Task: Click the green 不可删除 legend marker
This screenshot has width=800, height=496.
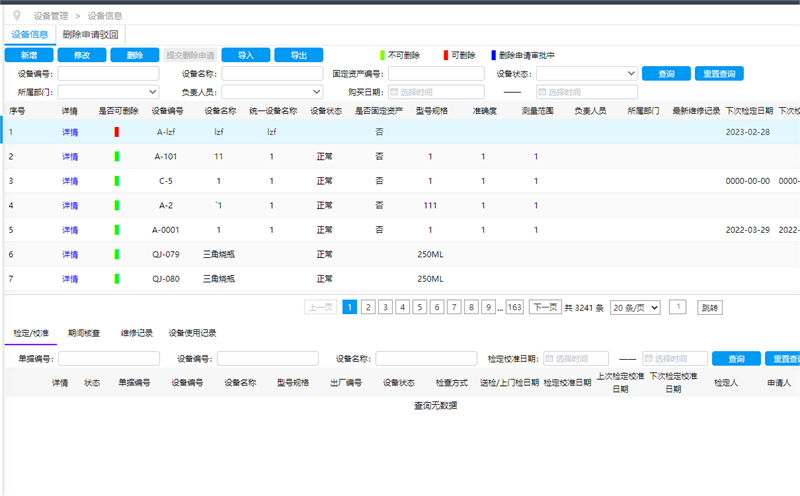Action: [380, 55]
